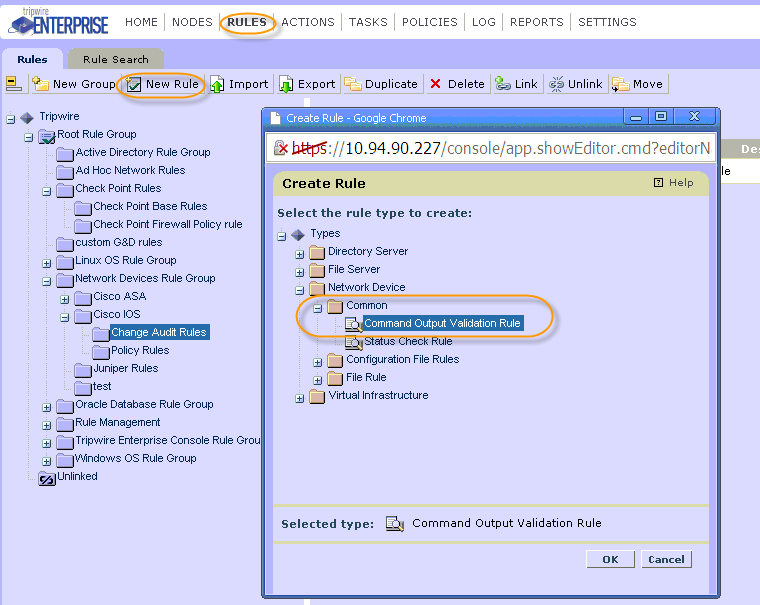The image size is (760, 605).
Task: Click the Duplicate rule icon
Action: (x=353, y=85)
